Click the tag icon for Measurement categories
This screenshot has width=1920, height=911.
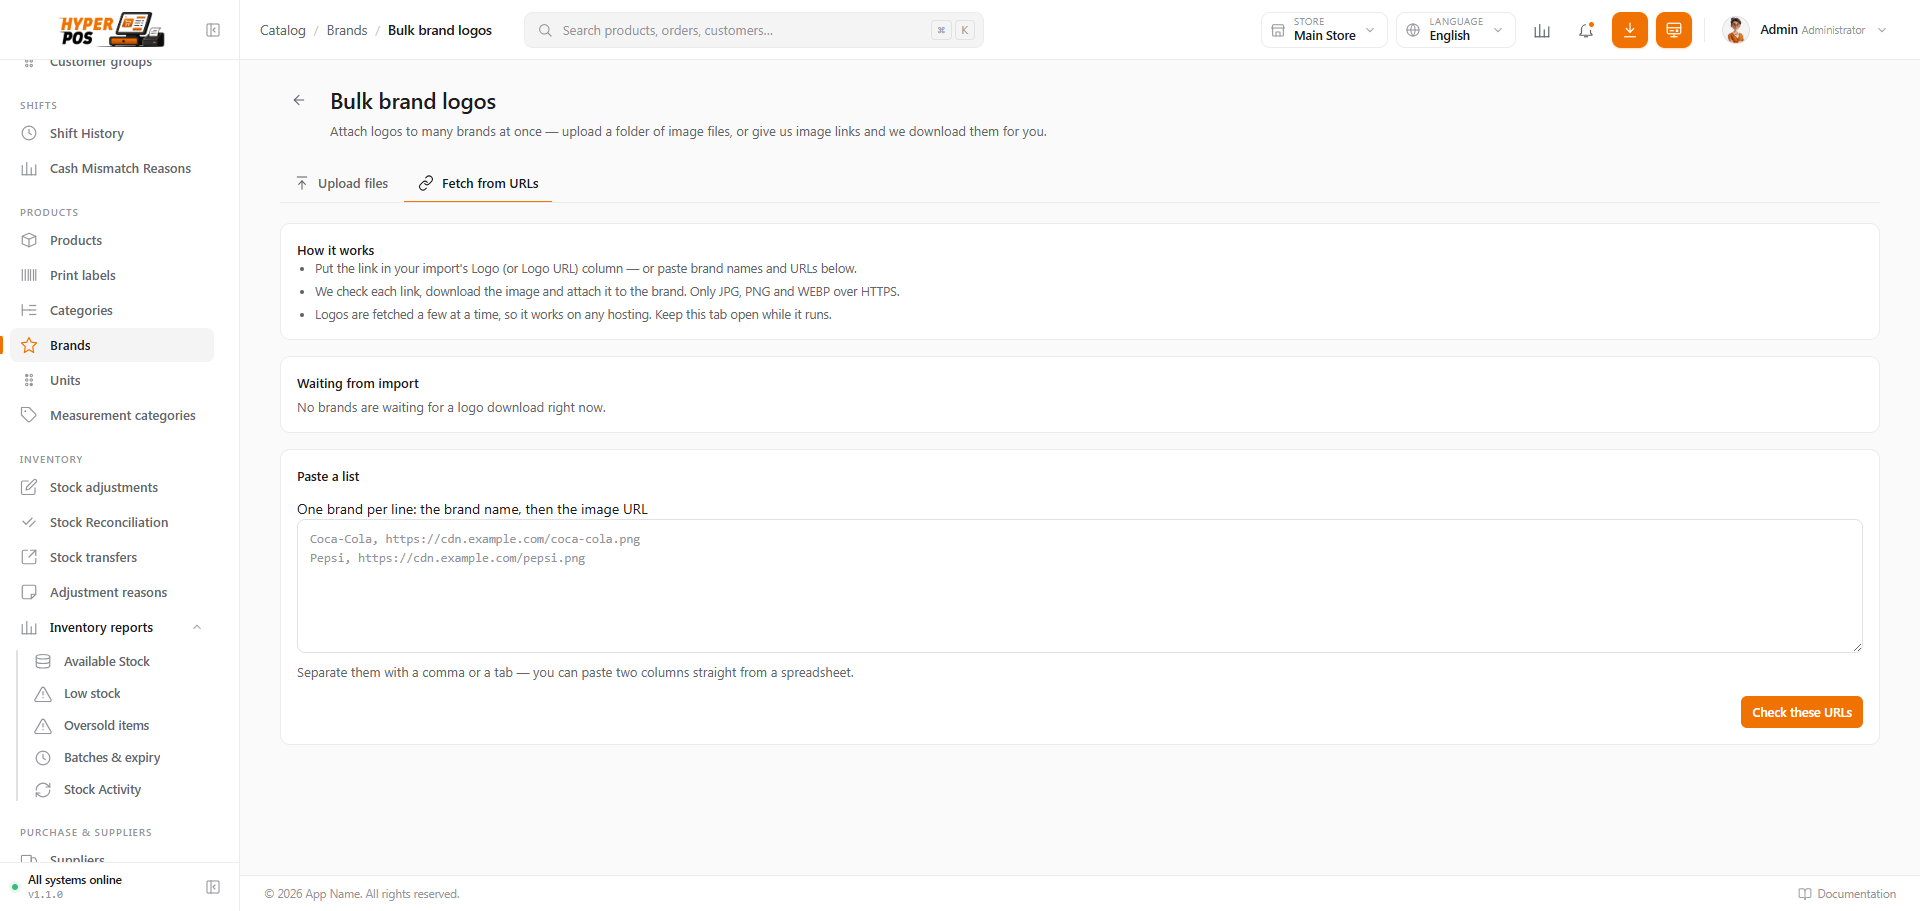pyautogui.click(x=29, y=415)
